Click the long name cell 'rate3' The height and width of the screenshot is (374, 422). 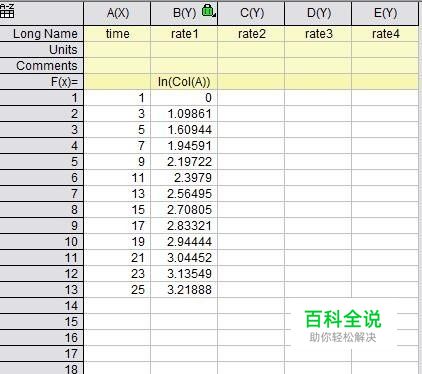coord(318,34)
